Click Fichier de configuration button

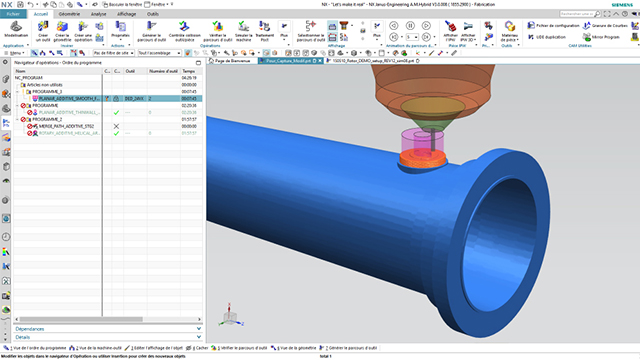coord(553,25)
